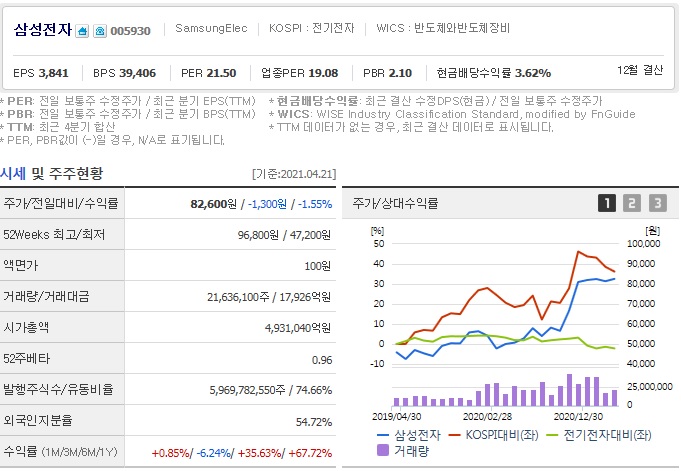The image size is (681, 471).
Task: Select 52주베타 value 0.96
Action: (x=322, y=360)
